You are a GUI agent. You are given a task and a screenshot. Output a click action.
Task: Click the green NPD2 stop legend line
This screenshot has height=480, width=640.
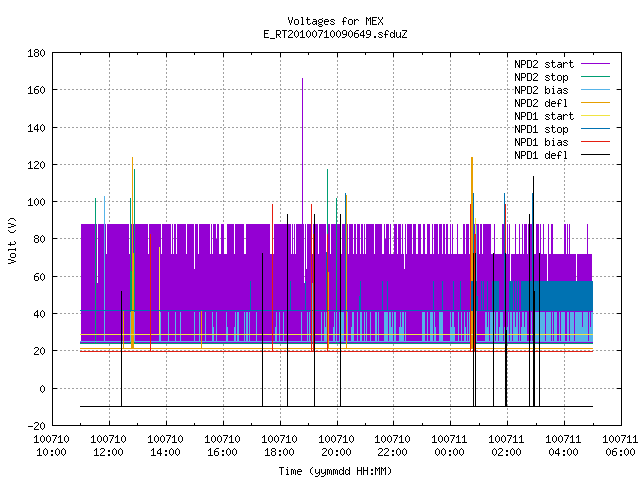pos(595,77)
